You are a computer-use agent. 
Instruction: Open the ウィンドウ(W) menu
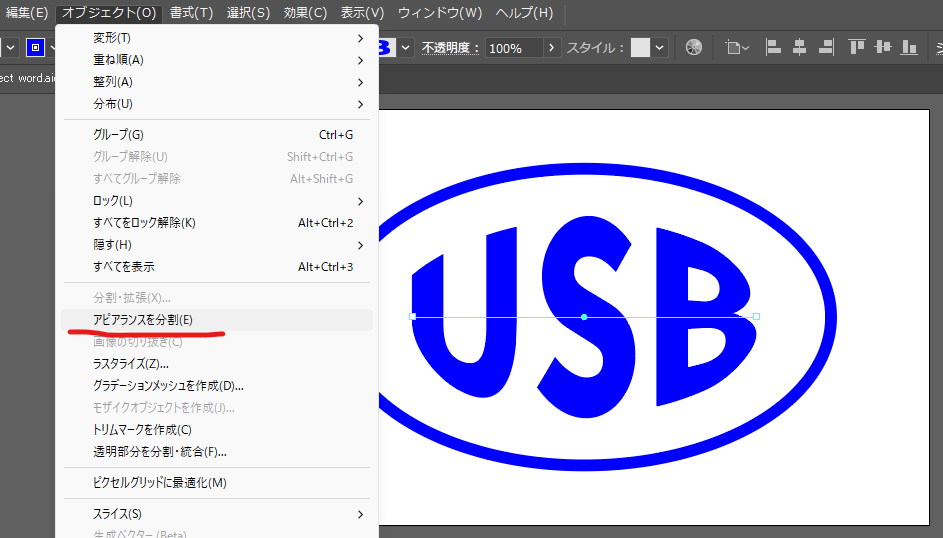pos(440,13)
